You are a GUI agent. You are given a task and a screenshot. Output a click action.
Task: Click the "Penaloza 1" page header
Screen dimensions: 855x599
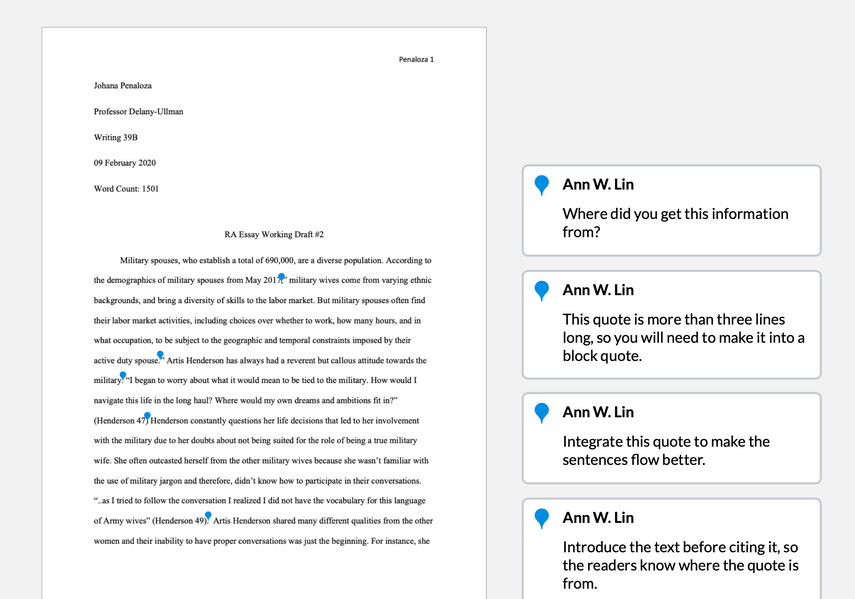(416, 59)
